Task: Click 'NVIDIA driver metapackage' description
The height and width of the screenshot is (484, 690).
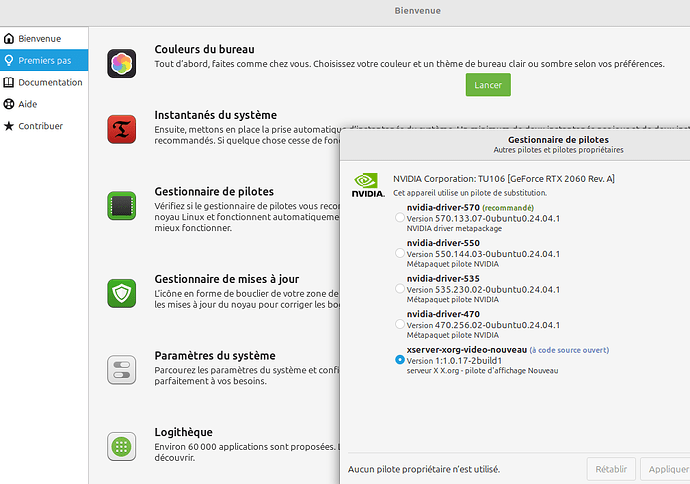Action: tap(454, 228)
